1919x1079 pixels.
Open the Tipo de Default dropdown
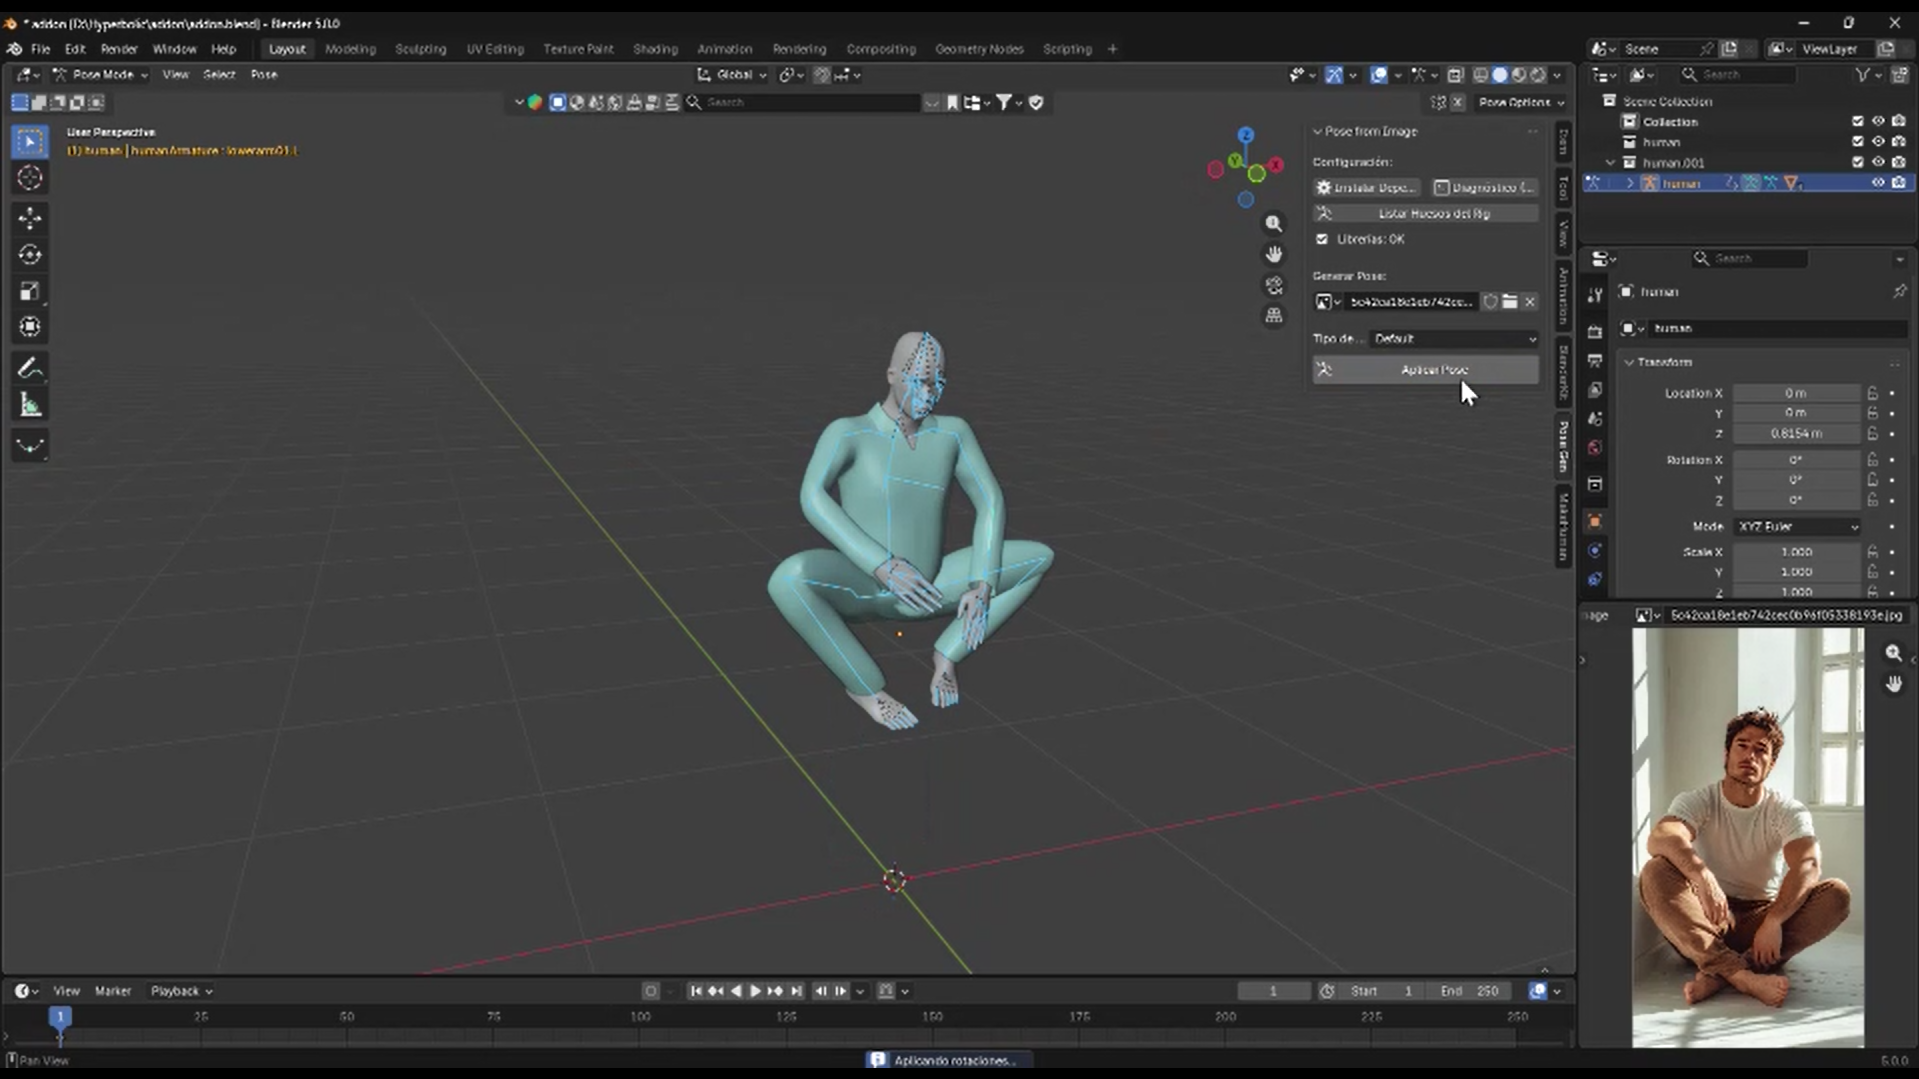point(1454,339)
